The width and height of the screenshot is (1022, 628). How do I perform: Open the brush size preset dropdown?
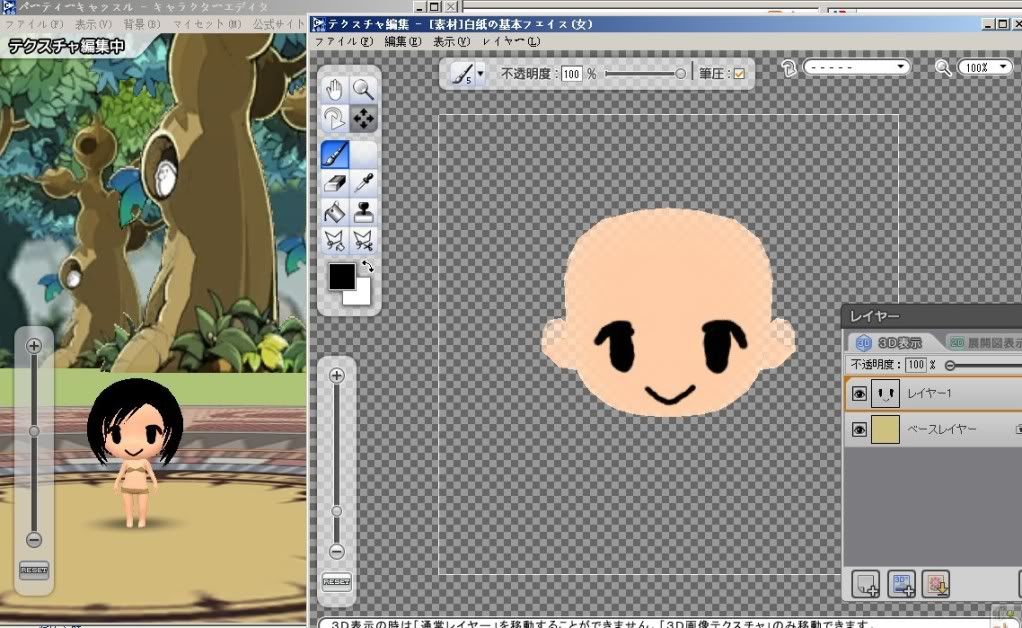click(480, 73)
